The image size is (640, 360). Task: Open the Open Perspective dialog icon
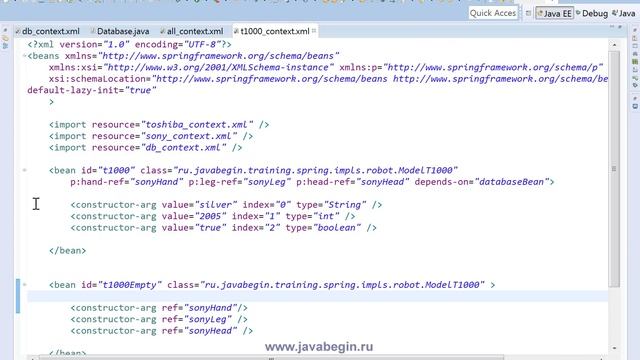[528, 13]
